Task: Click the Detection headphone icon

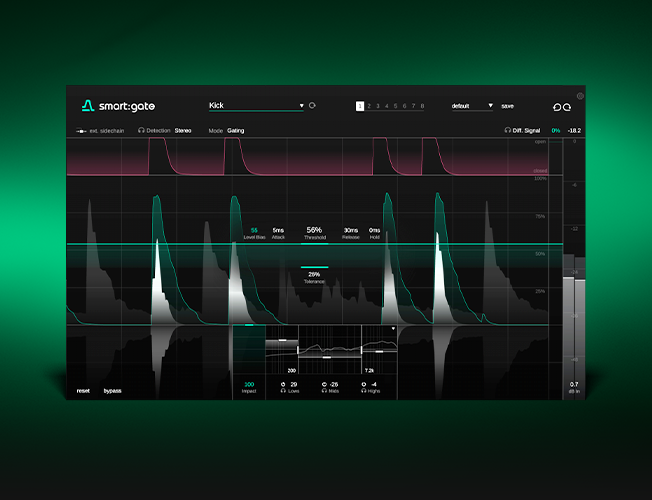Action: pyautogui.click(x=141, y=130)
